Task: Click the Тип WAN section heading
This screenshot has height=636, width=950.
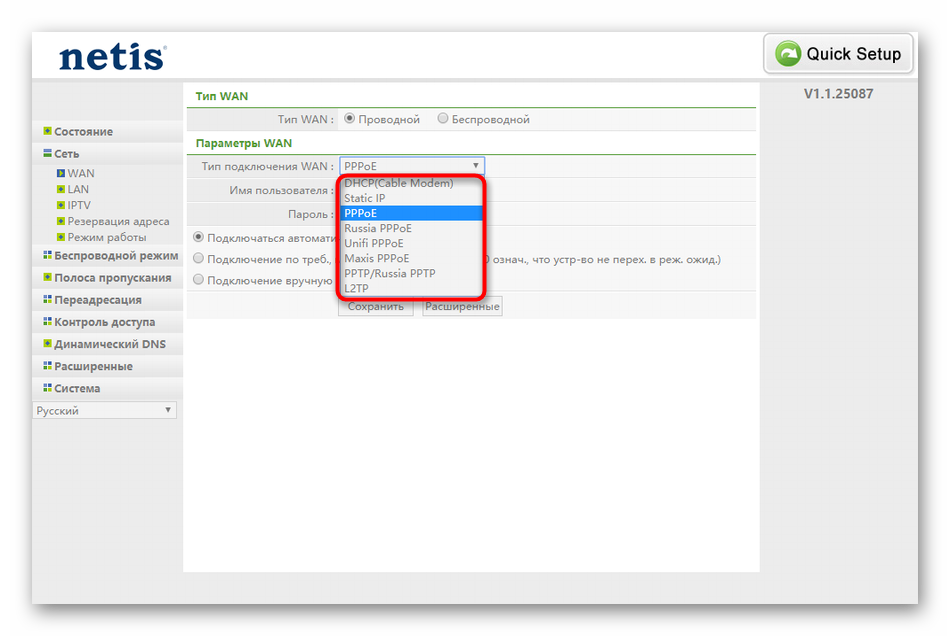Action: click(222, 96)
